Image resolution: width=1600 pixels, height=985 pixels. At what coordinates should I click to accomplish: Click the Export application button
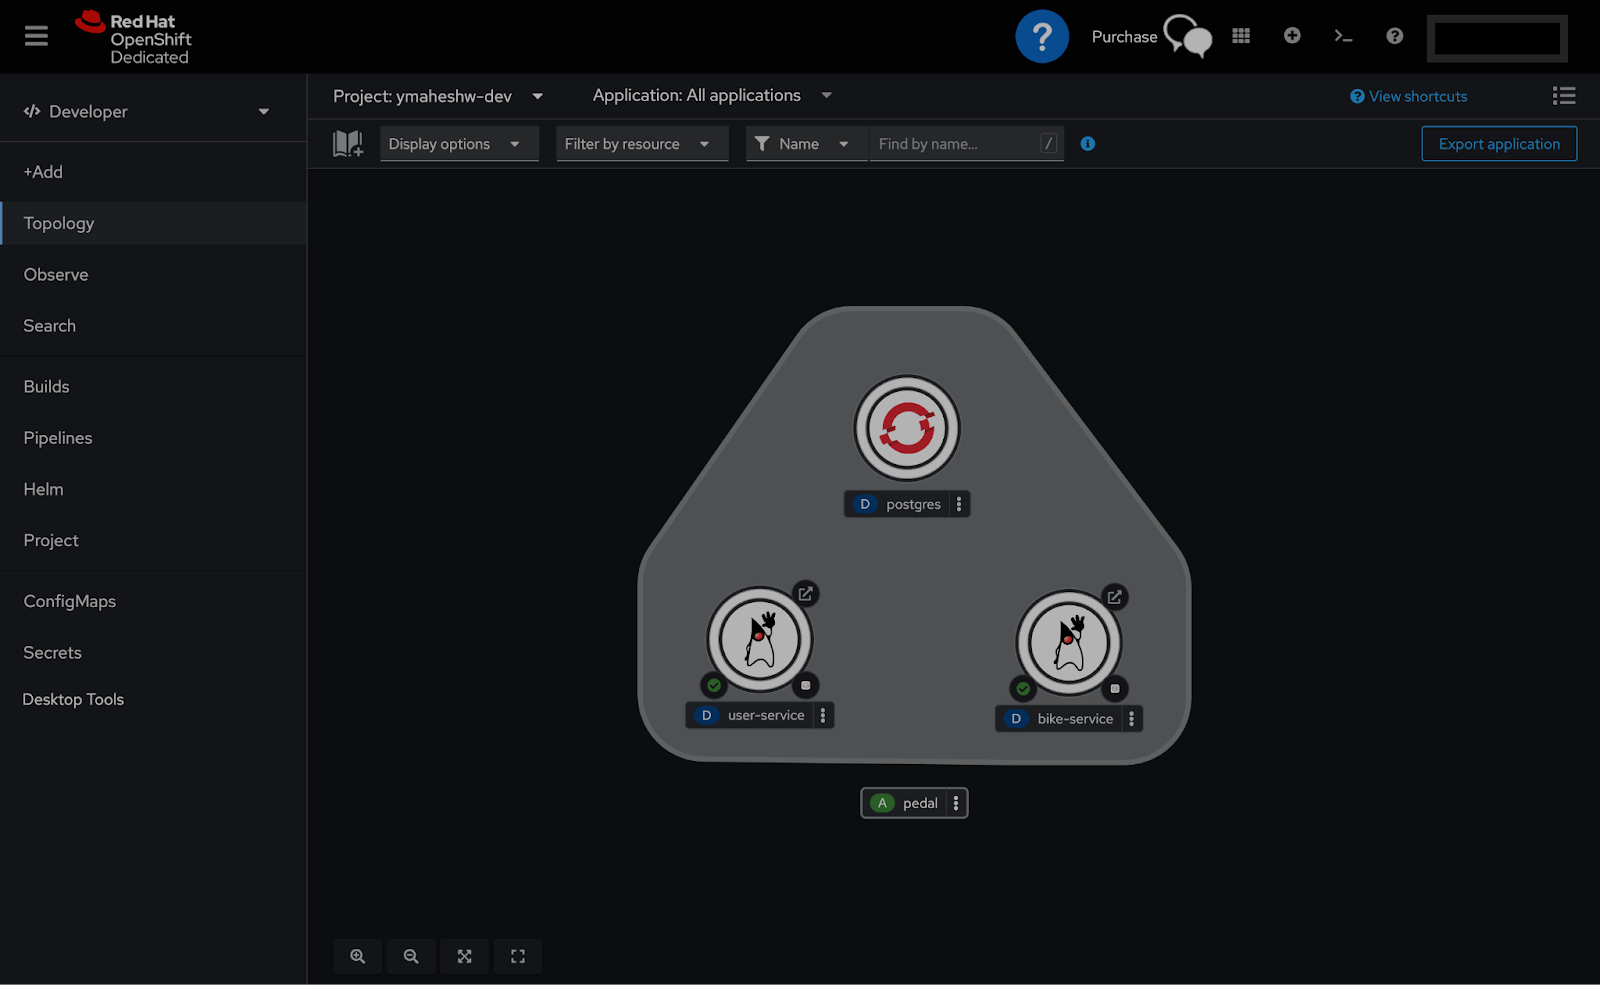(1499, 144)
